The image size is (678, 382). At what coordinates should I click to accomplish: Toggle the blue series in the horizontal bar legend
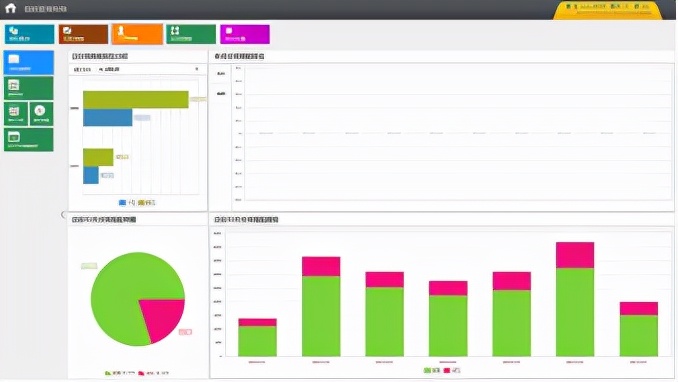tap(126, 202)
